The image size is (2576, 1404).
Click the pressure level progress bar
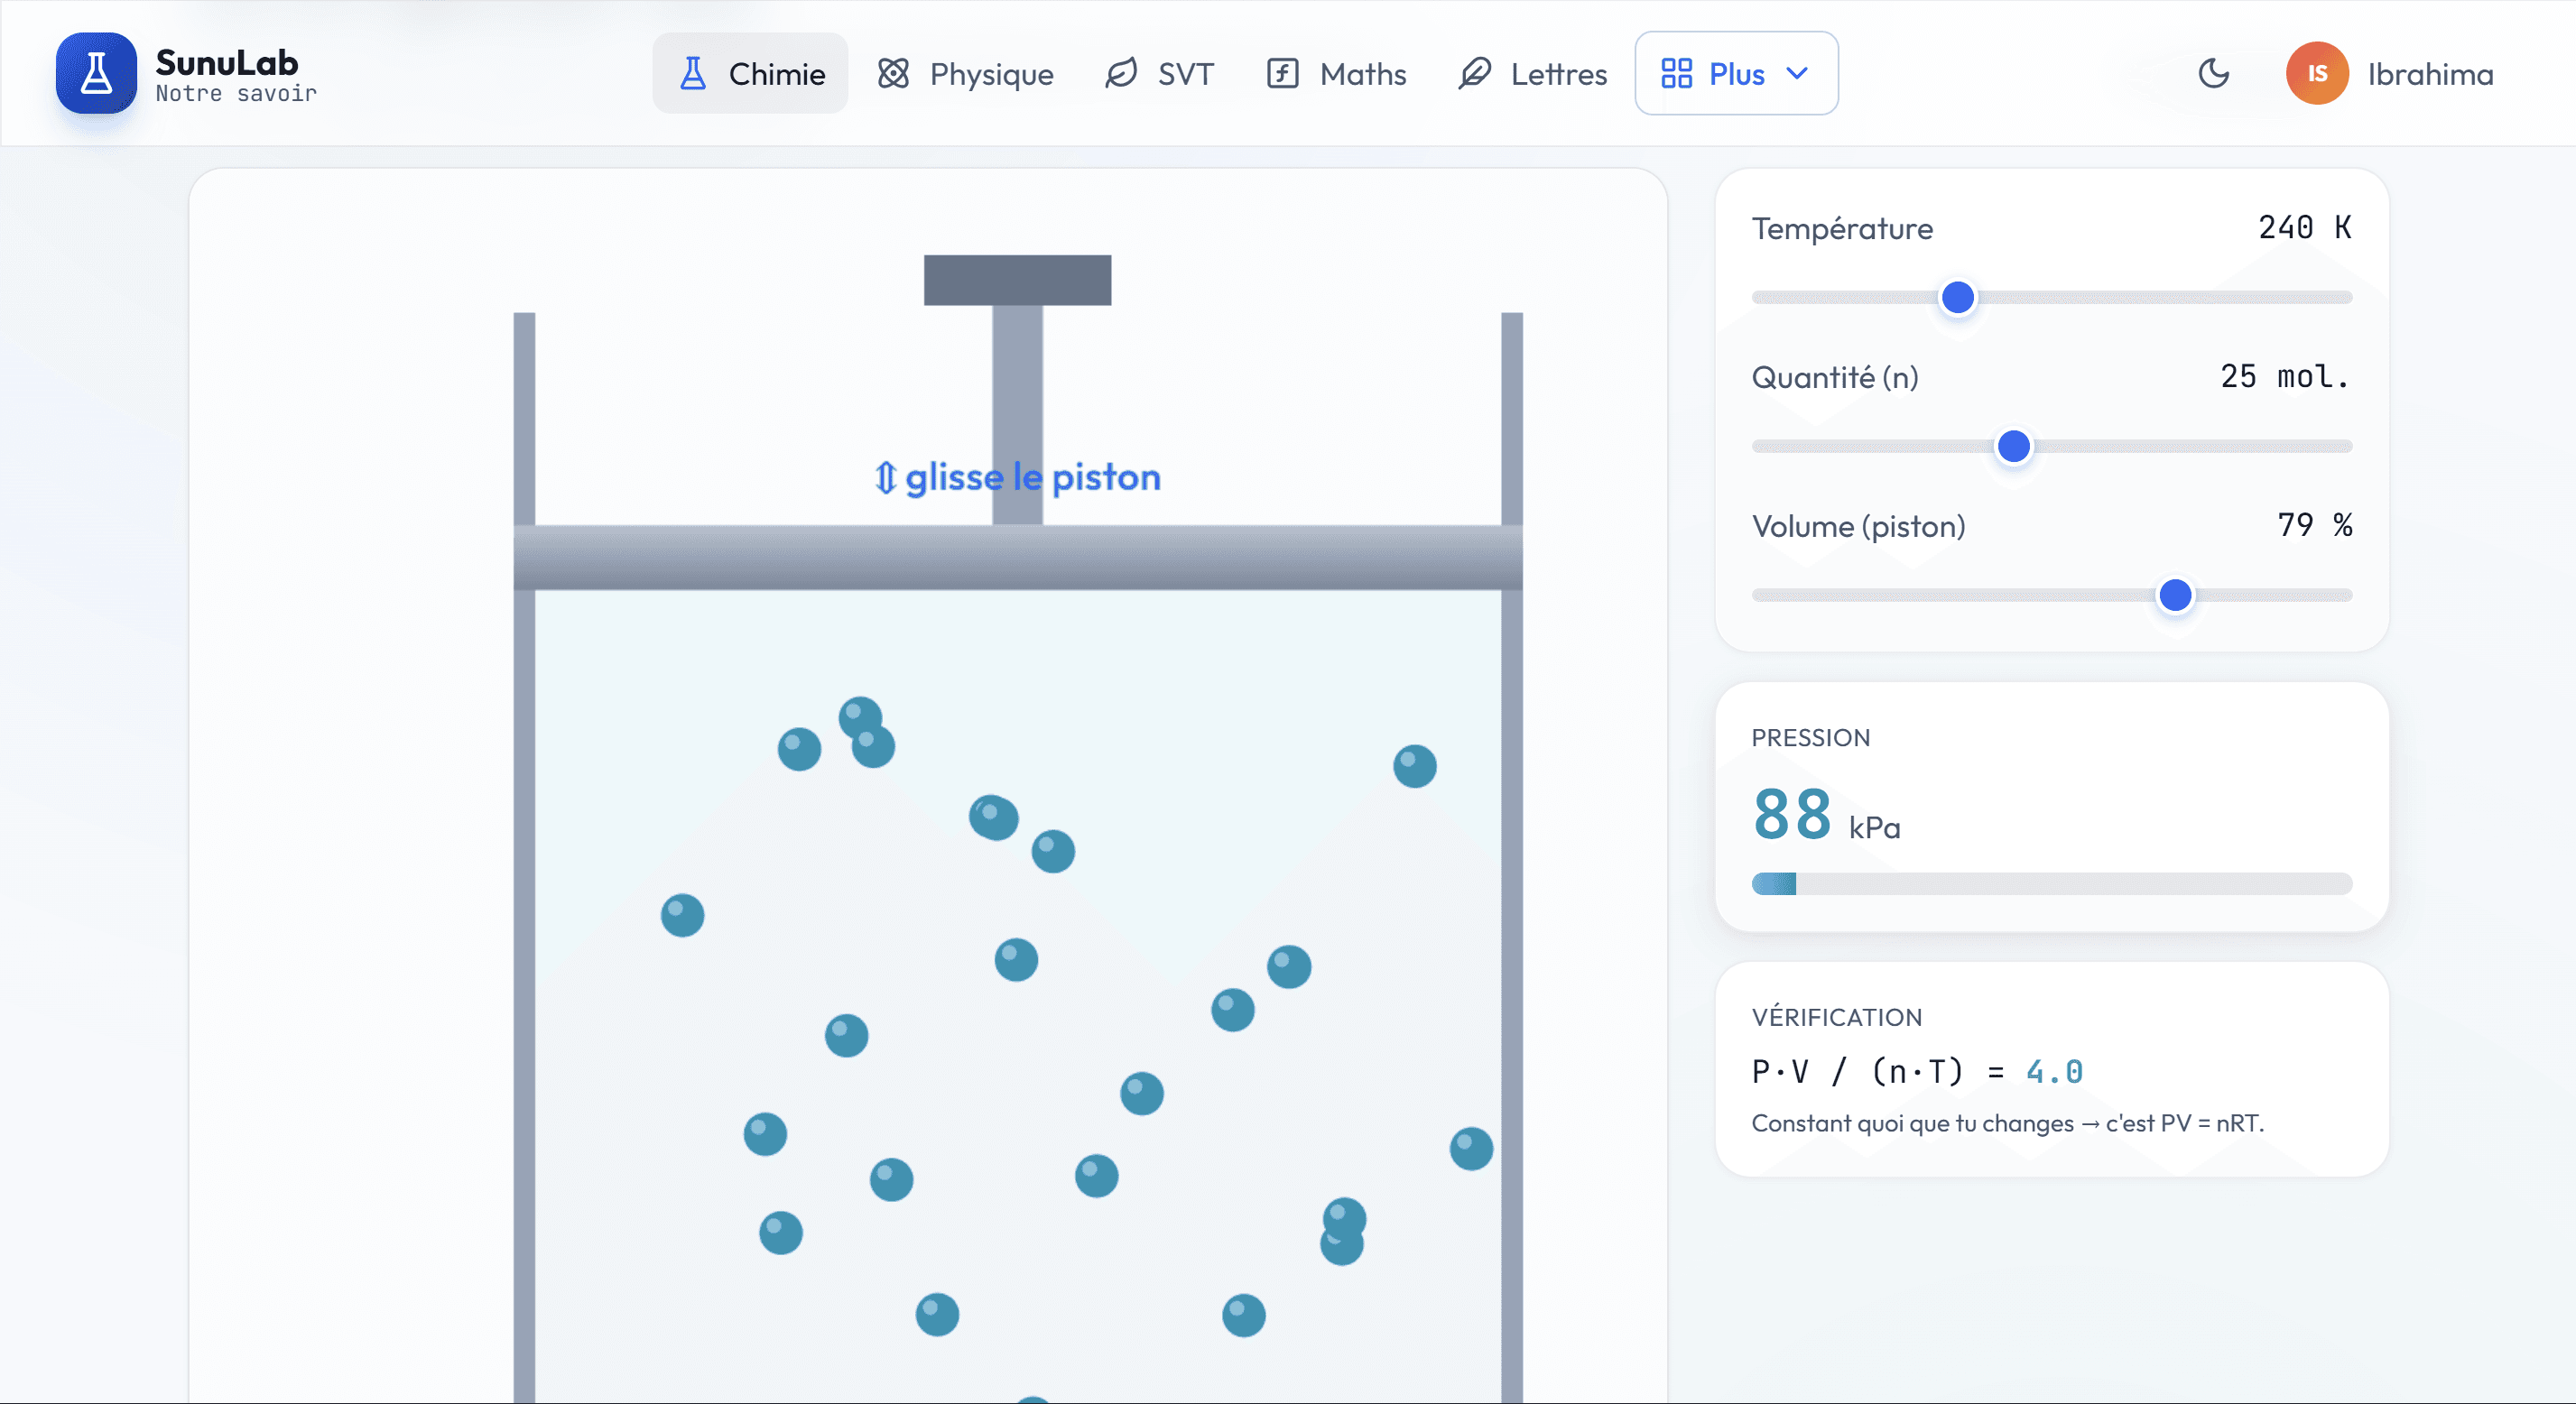pyautogui.click(x=2051, y=884)
